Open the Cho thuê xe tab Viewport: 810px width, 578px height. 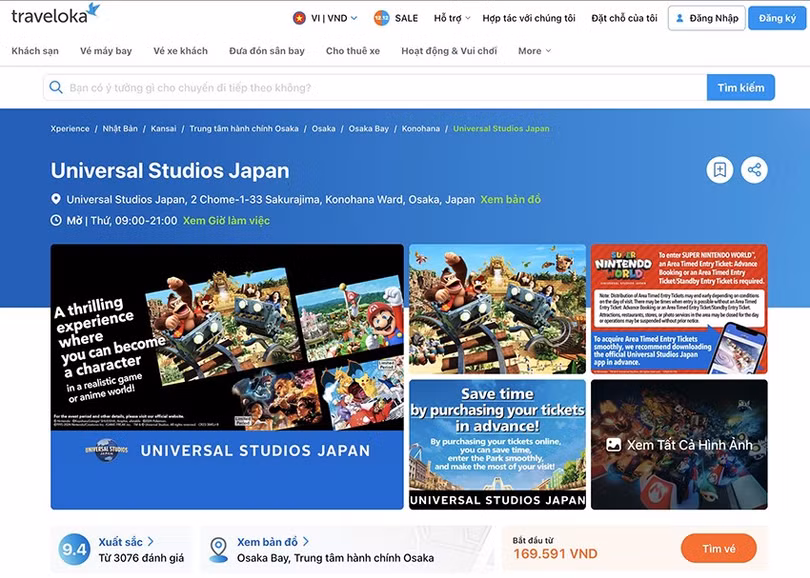(353, 51)
